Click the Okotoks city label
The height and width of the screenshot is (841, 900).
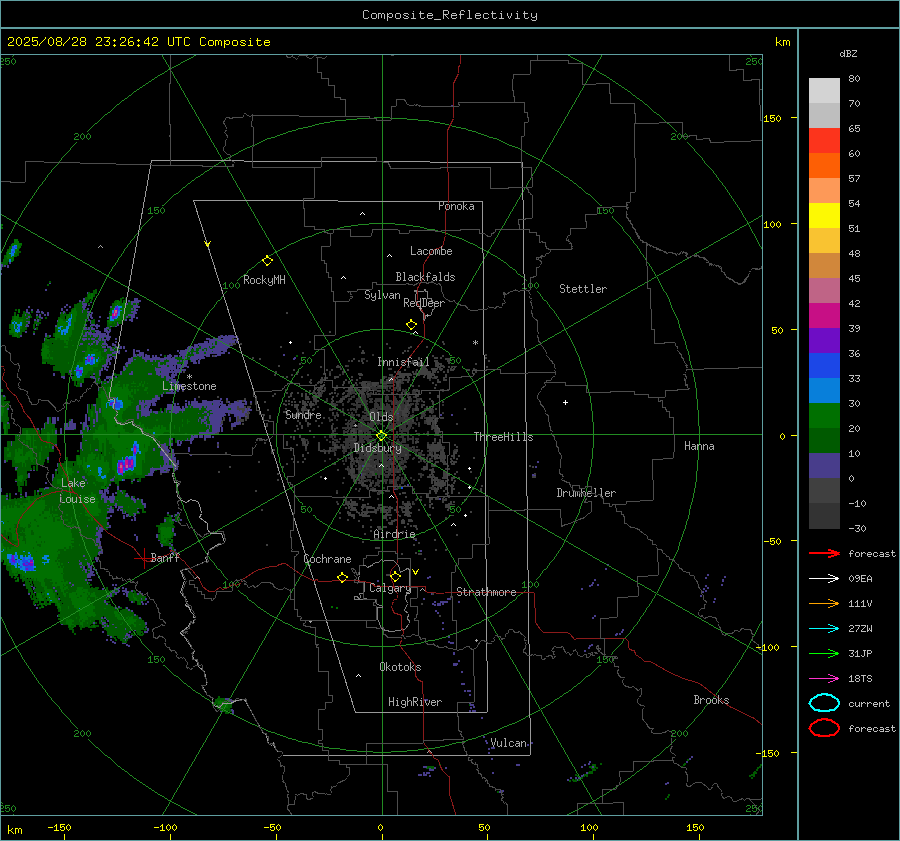pos(400,667)
